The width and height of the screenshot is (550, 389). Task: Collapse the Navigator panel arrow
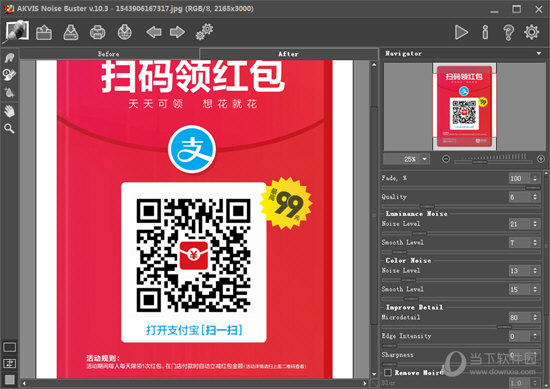[539, 53]
